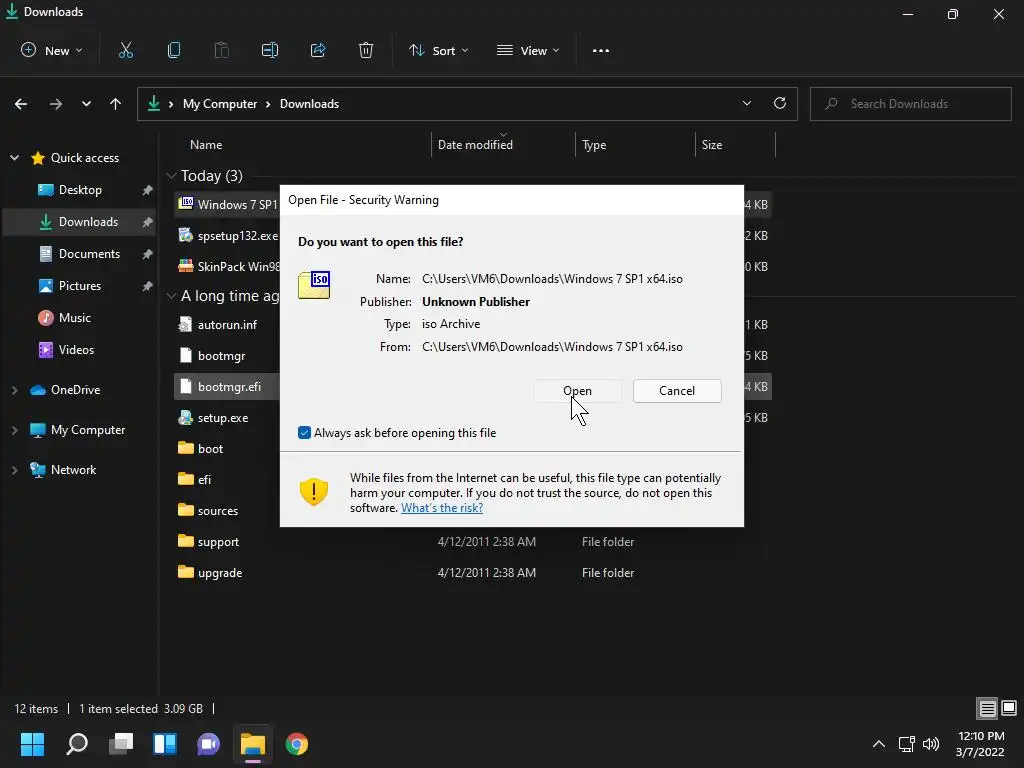Switch to large thumbnails view icon
The width and height of the screenshot is (1024, 768).
coord(1009,708)
